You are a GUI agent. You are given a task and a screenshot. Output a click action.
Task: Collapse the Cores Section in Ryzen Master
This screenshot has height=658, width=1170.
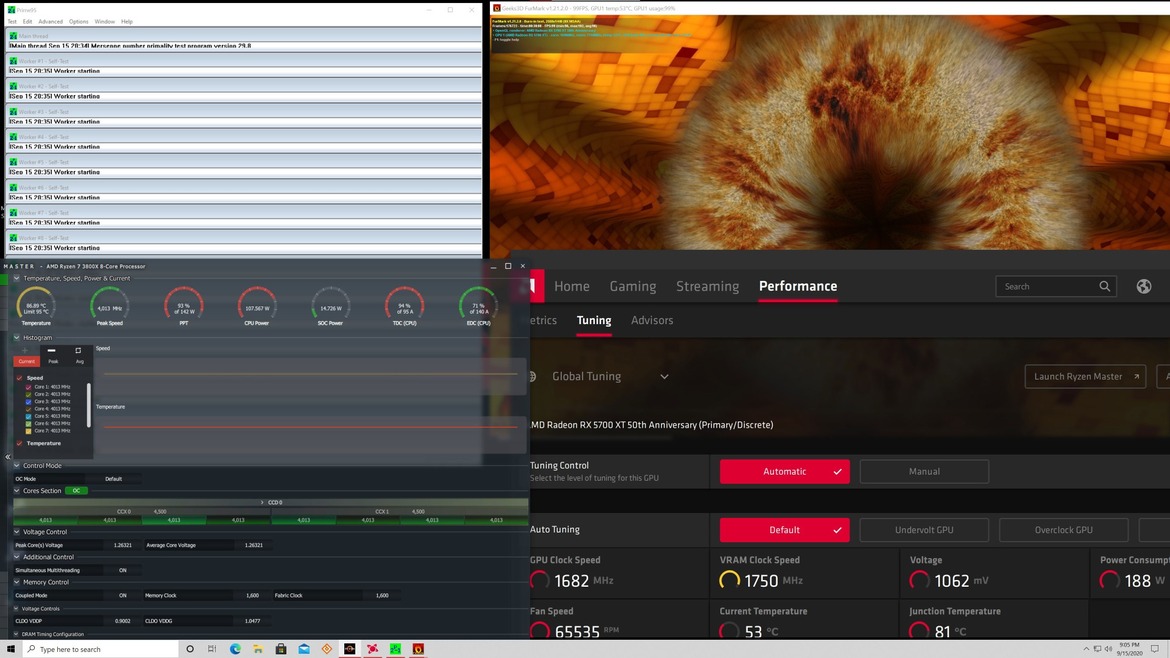(x=16, y=491)
